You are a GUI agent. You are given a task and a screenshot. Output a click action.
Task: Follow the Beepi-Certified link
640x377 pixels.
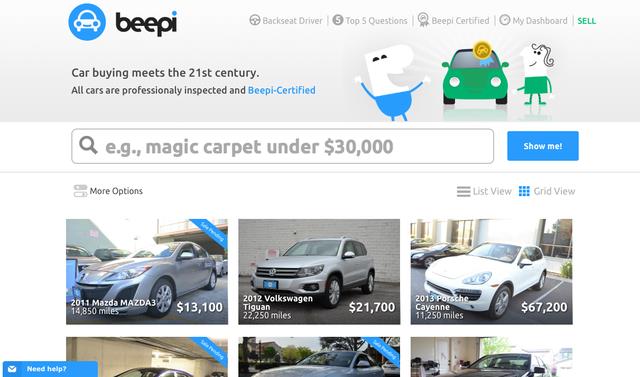click(x=282, y=90)
